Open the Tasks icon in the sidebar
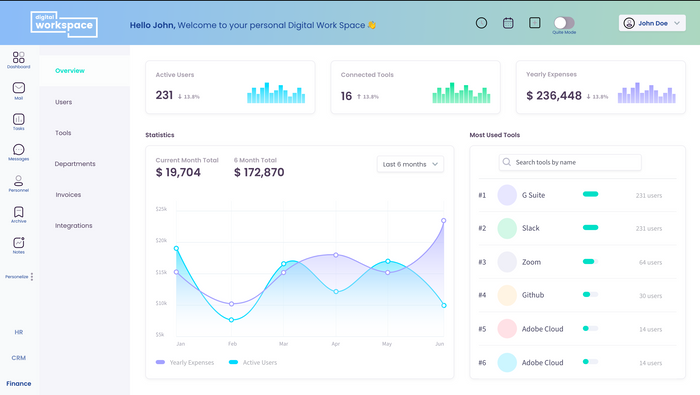 (x=18, y=119)
